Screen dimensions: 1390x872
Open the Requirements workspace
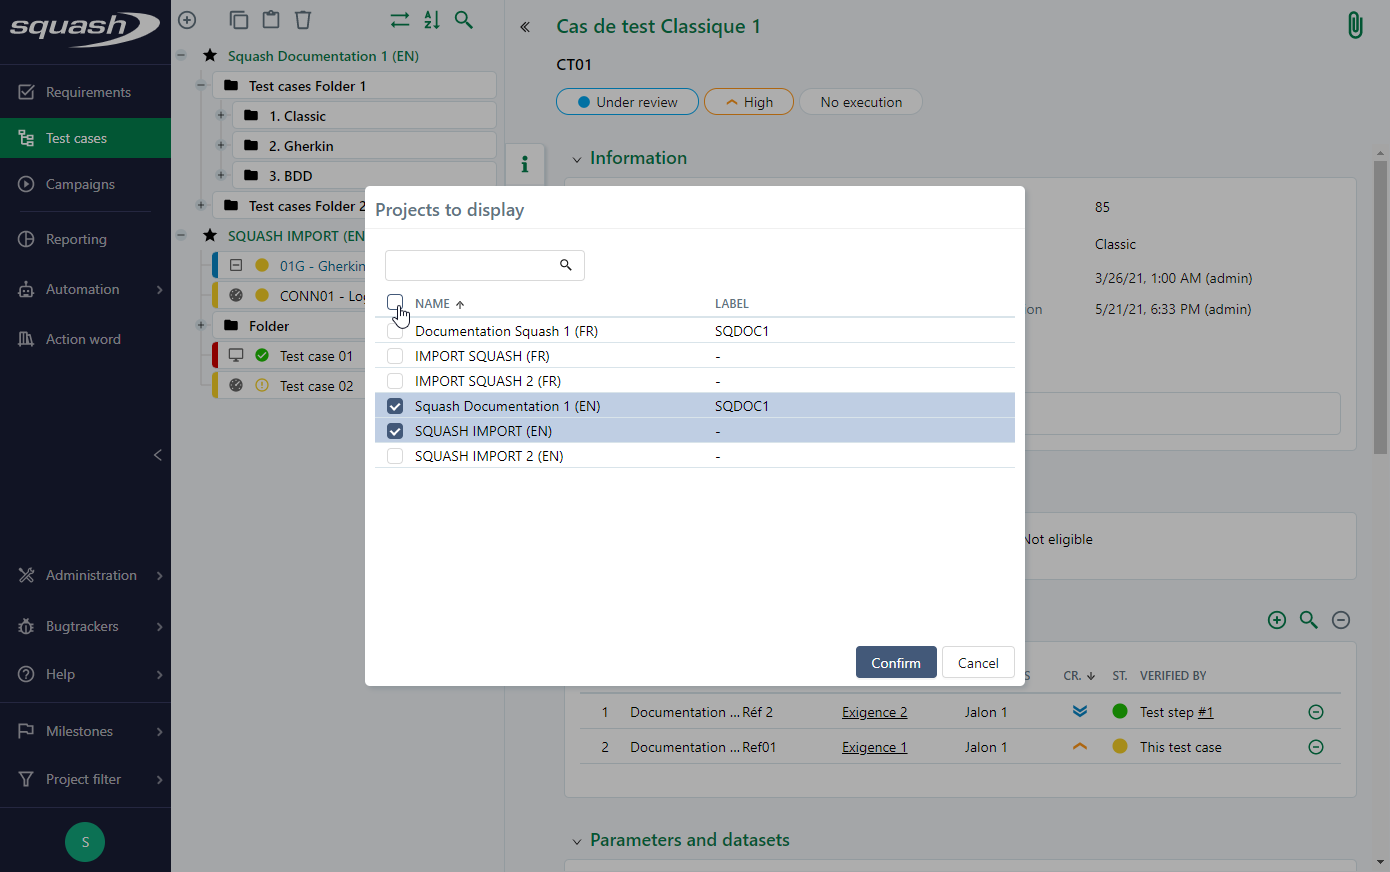click(88, 92)
